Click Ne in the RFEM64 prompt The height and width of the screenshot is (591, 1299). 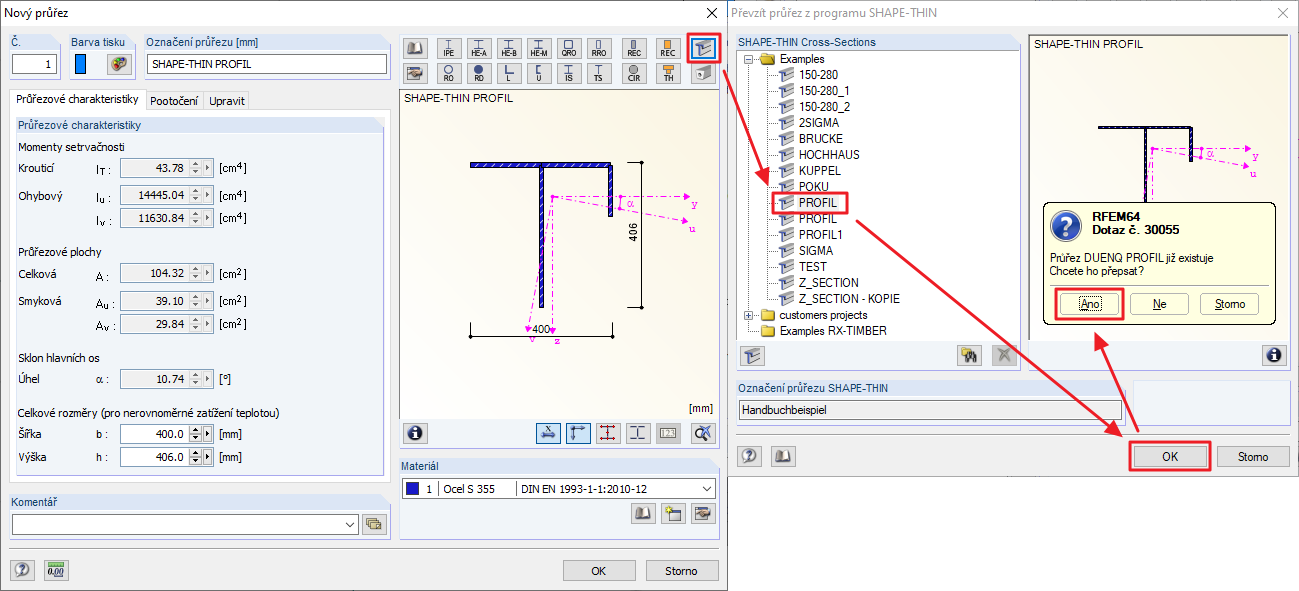(1159, 305)
